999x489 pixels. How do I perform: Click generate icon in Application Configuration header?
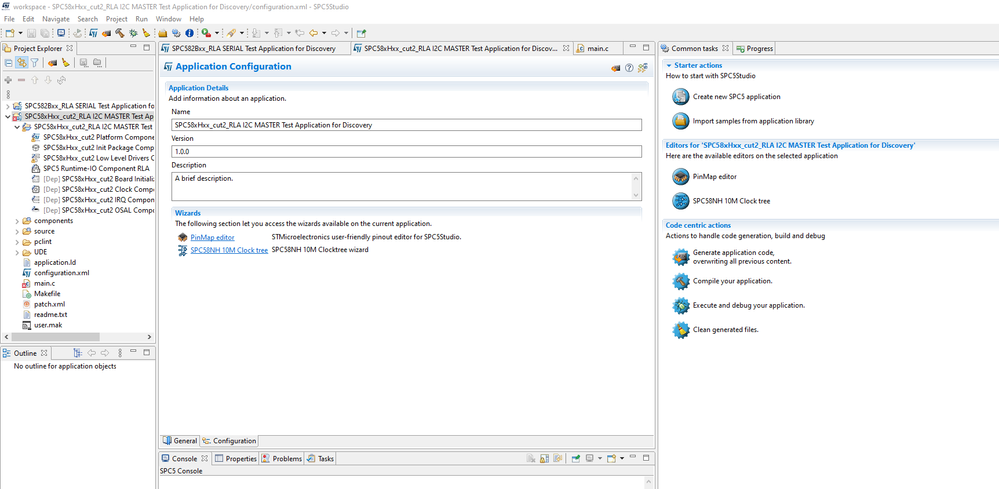pos(615,68)
